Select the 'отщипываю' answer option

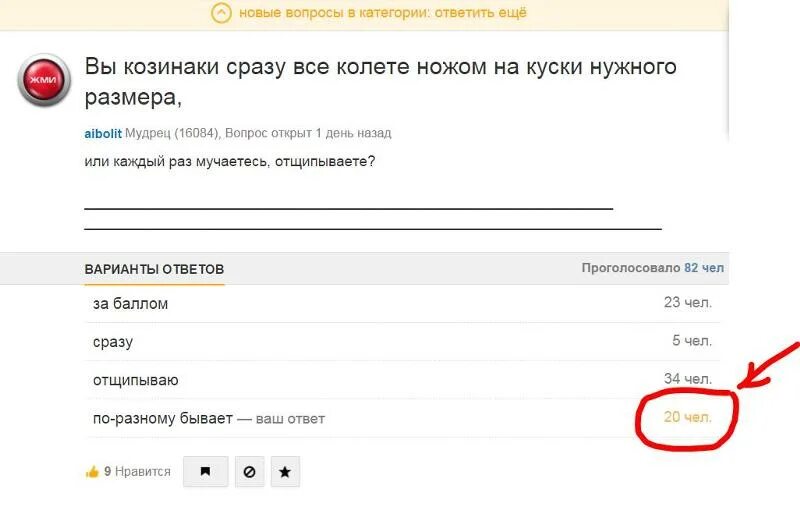(403, 380)
